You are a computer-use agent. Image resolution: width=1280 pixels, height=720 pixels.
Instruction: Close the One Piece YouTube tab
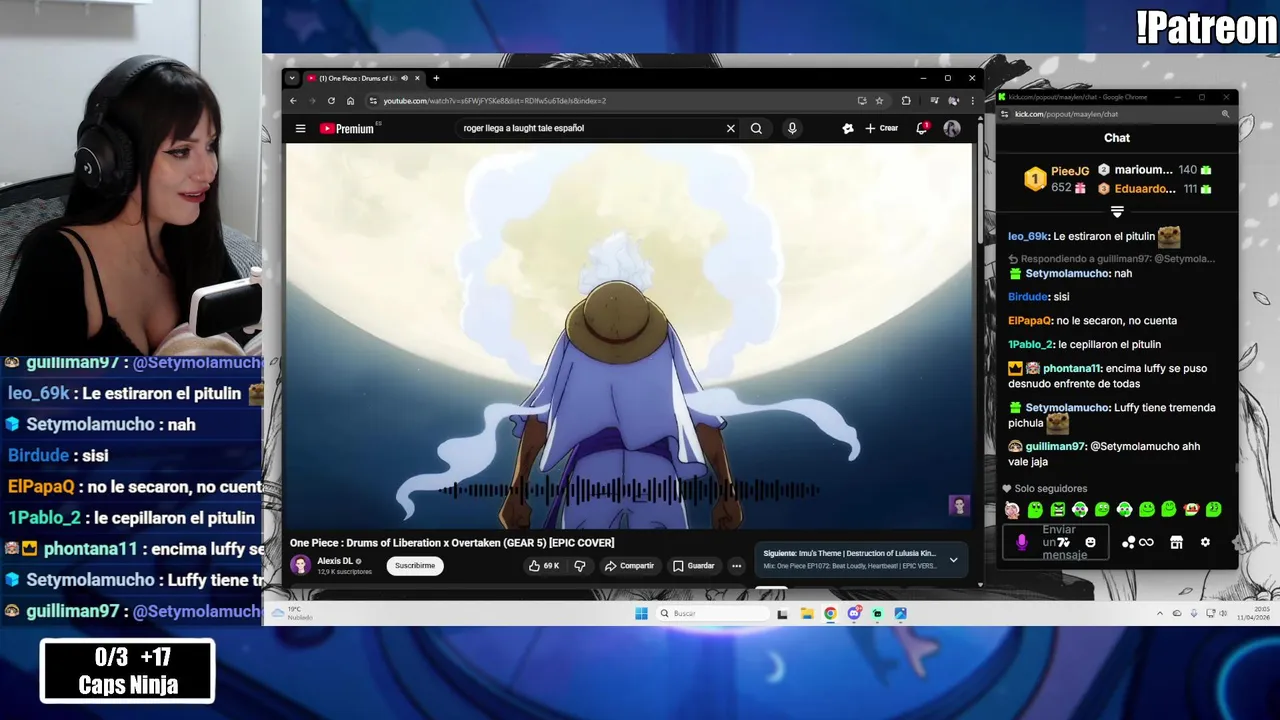pyautogui.click(x=417, y=78)
